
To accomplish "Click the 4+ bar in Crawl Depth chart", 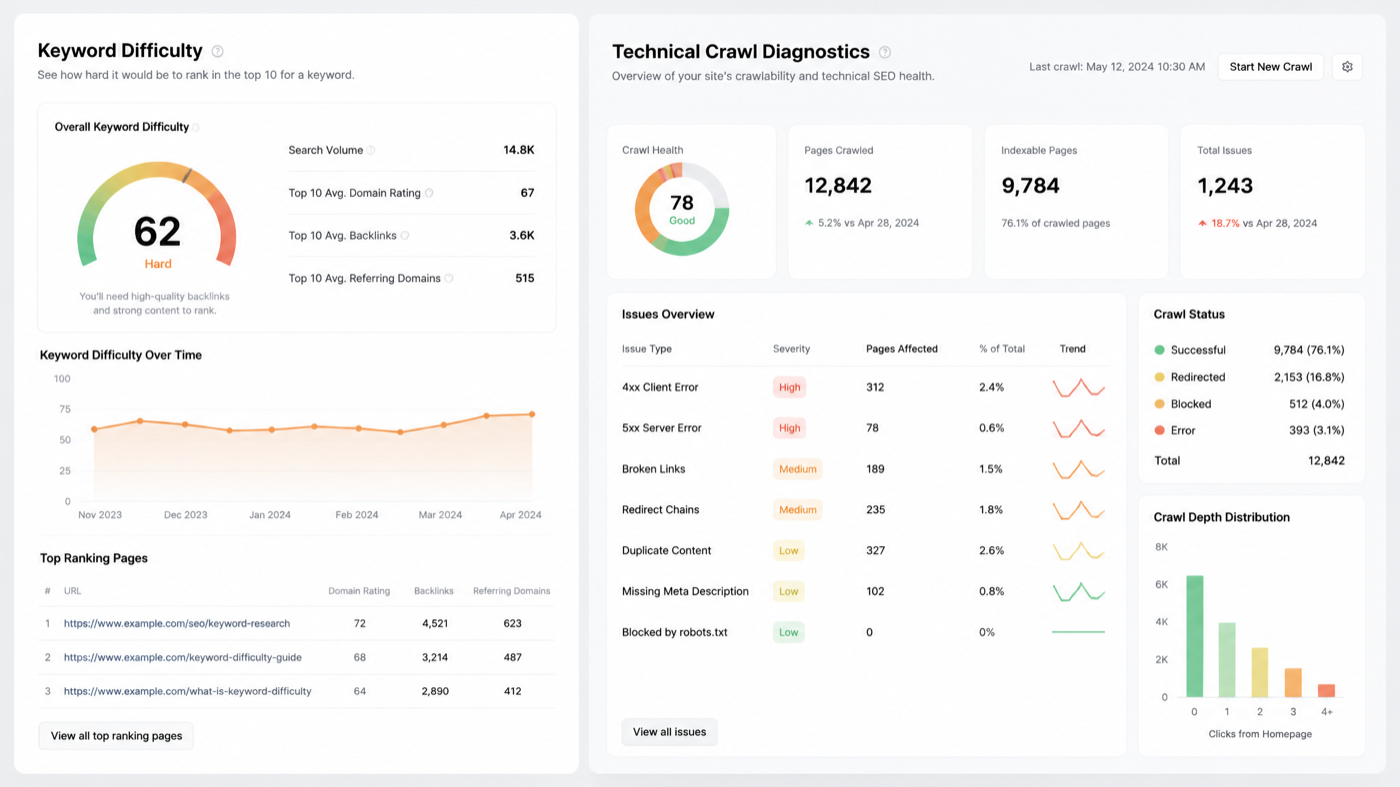I will point(1326,690).
